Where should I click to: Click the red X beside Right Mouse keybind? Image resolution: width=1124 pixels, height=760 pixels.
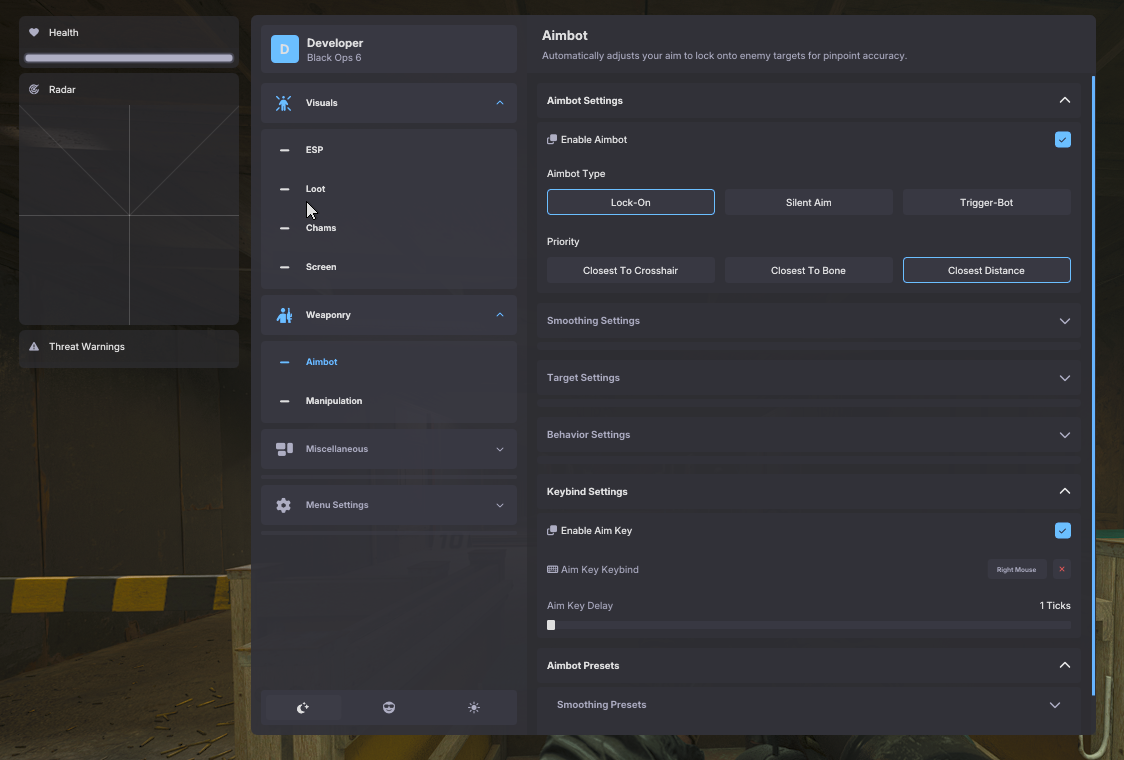click(x=1062, y=570)
